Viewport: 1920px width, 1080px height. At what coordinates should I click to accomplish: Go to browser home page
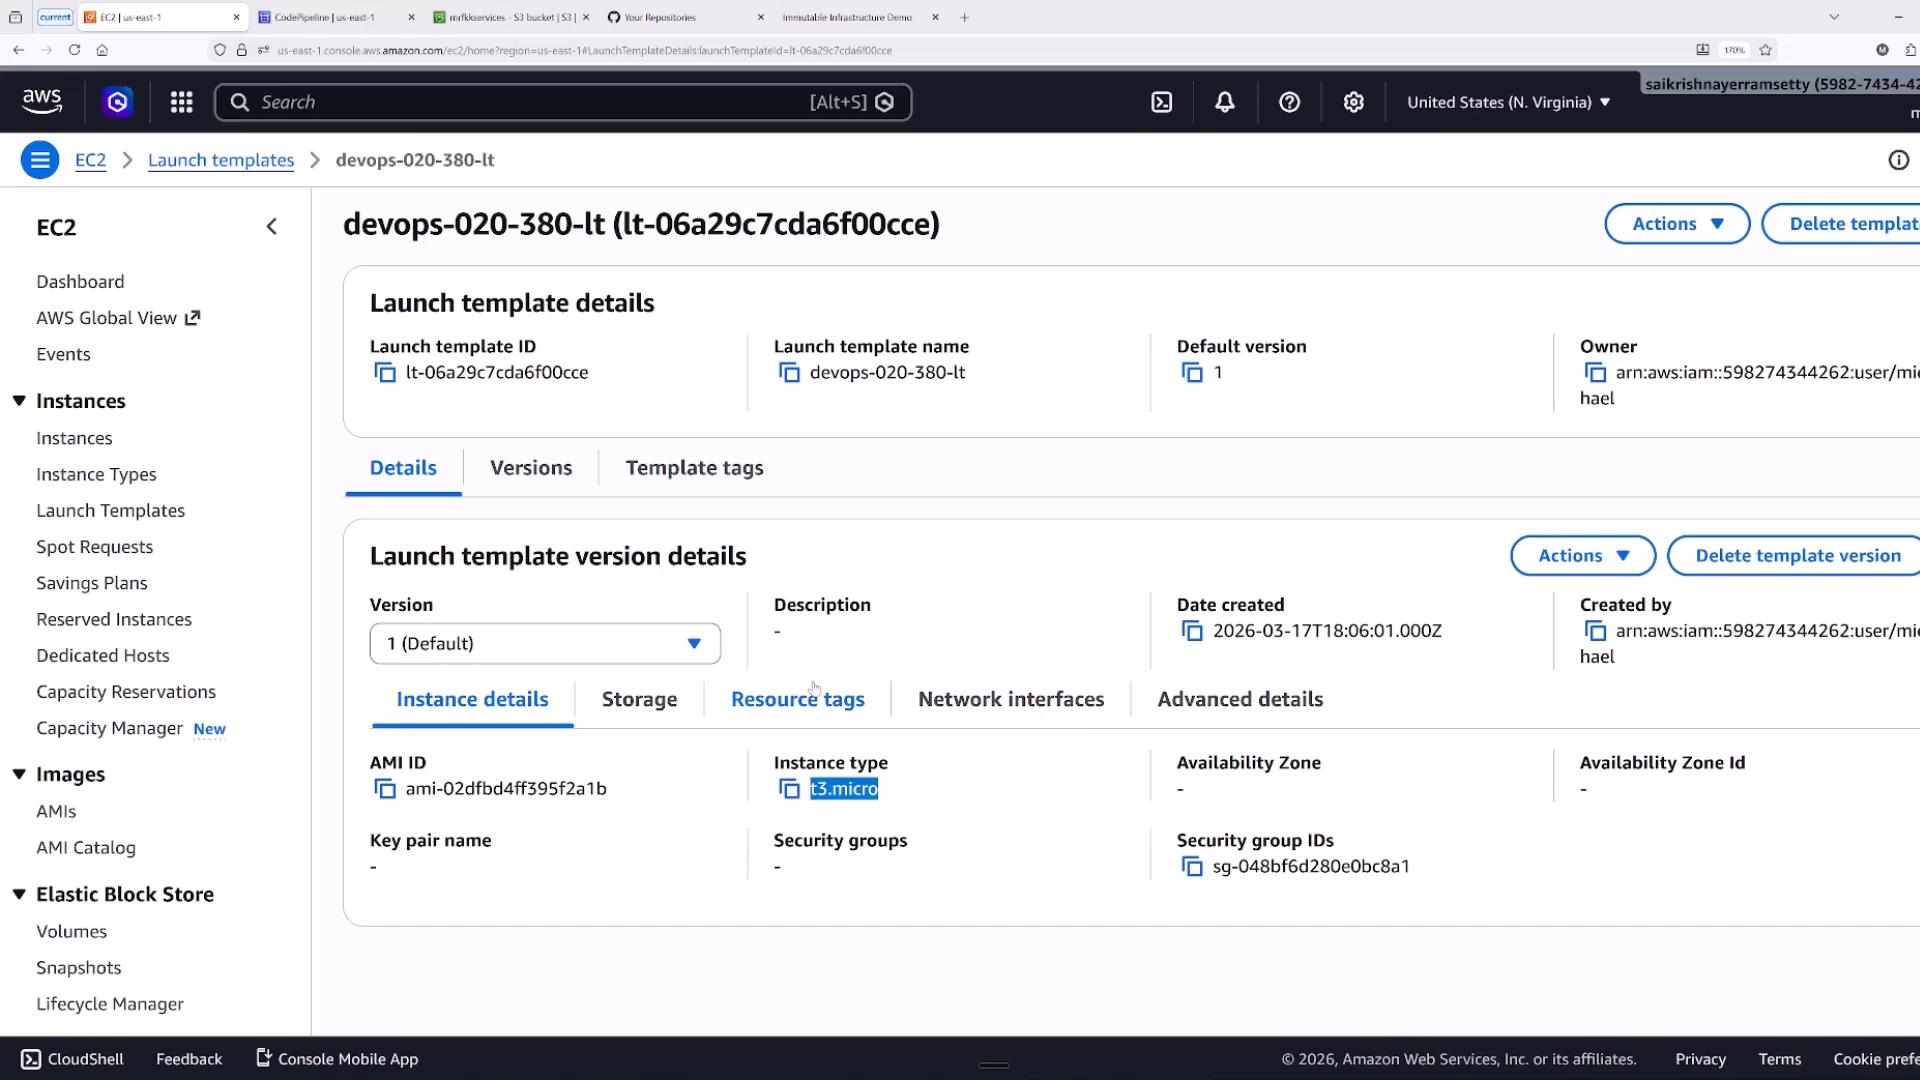click(x=102, y=50)
